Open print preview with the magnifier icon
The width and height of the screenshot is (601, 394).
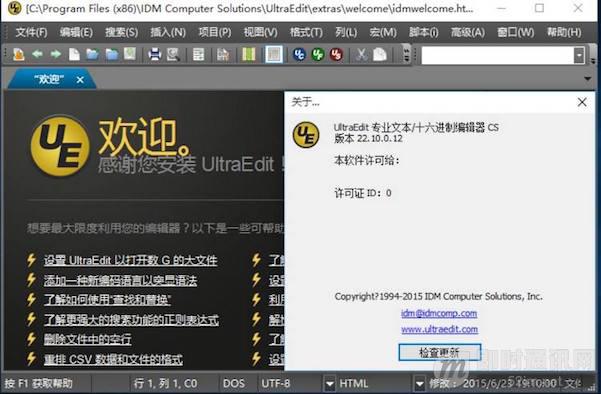click(173, 54)
